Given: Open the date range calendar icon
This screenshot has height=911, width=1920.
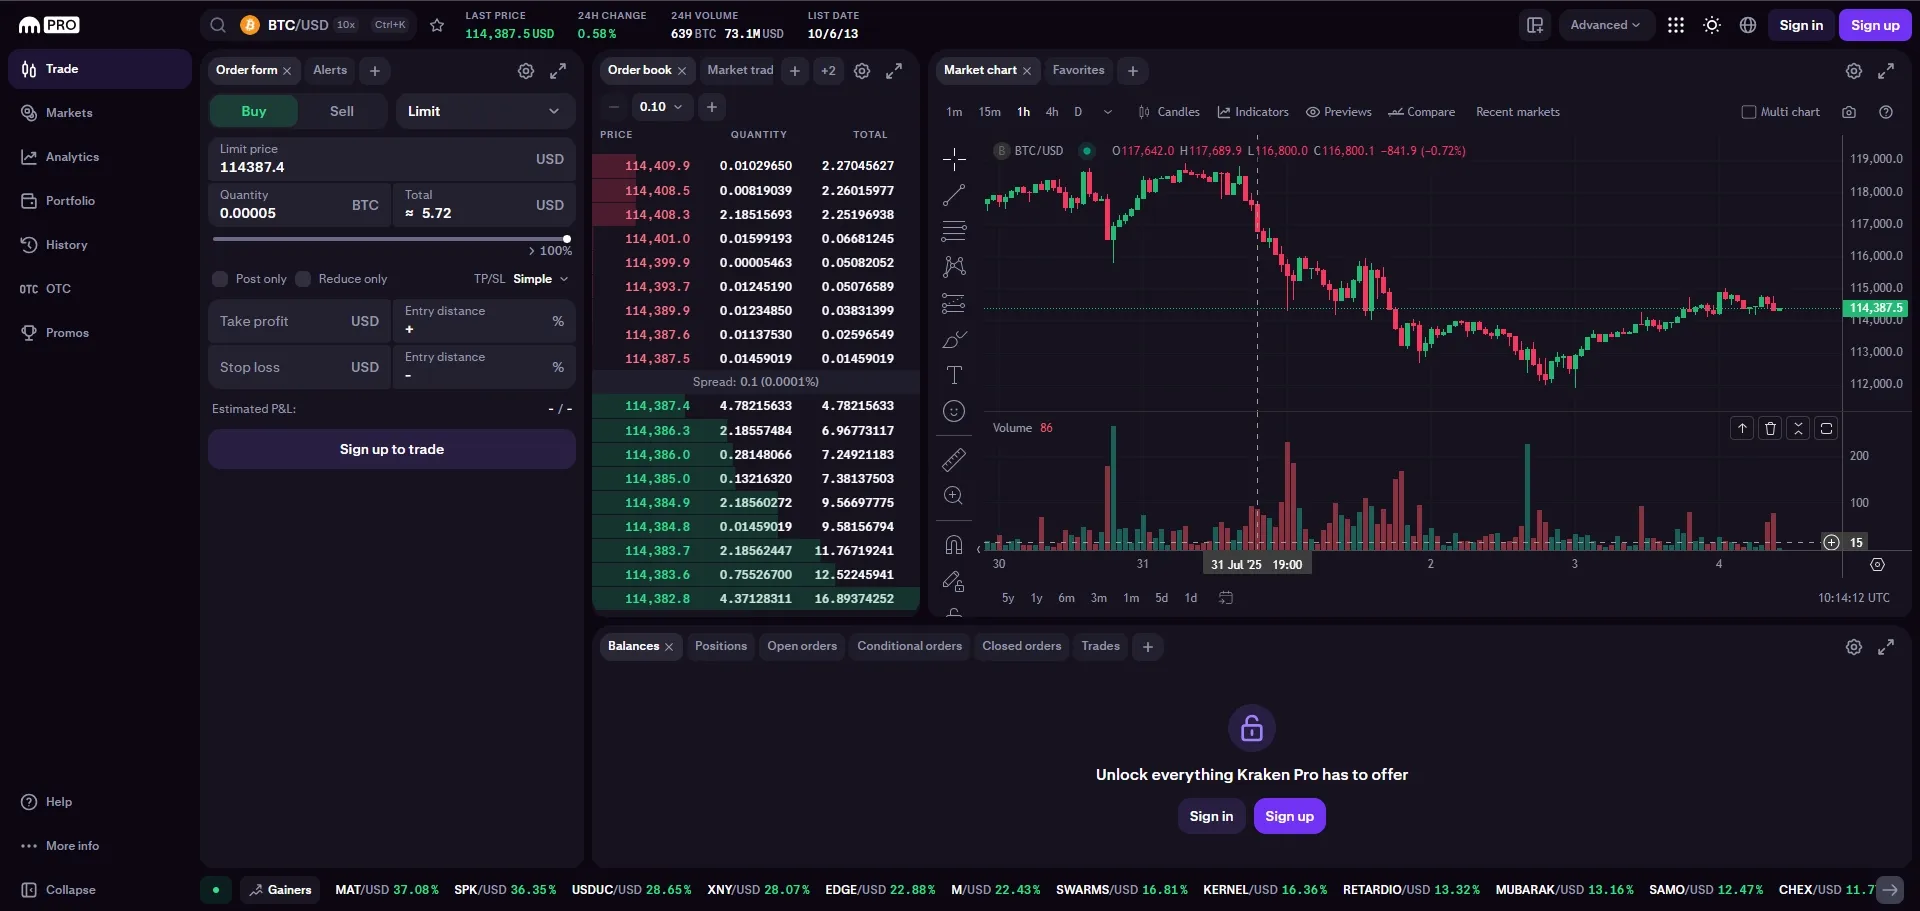Looking at the screenshot, I should [x=1226, y=598].
